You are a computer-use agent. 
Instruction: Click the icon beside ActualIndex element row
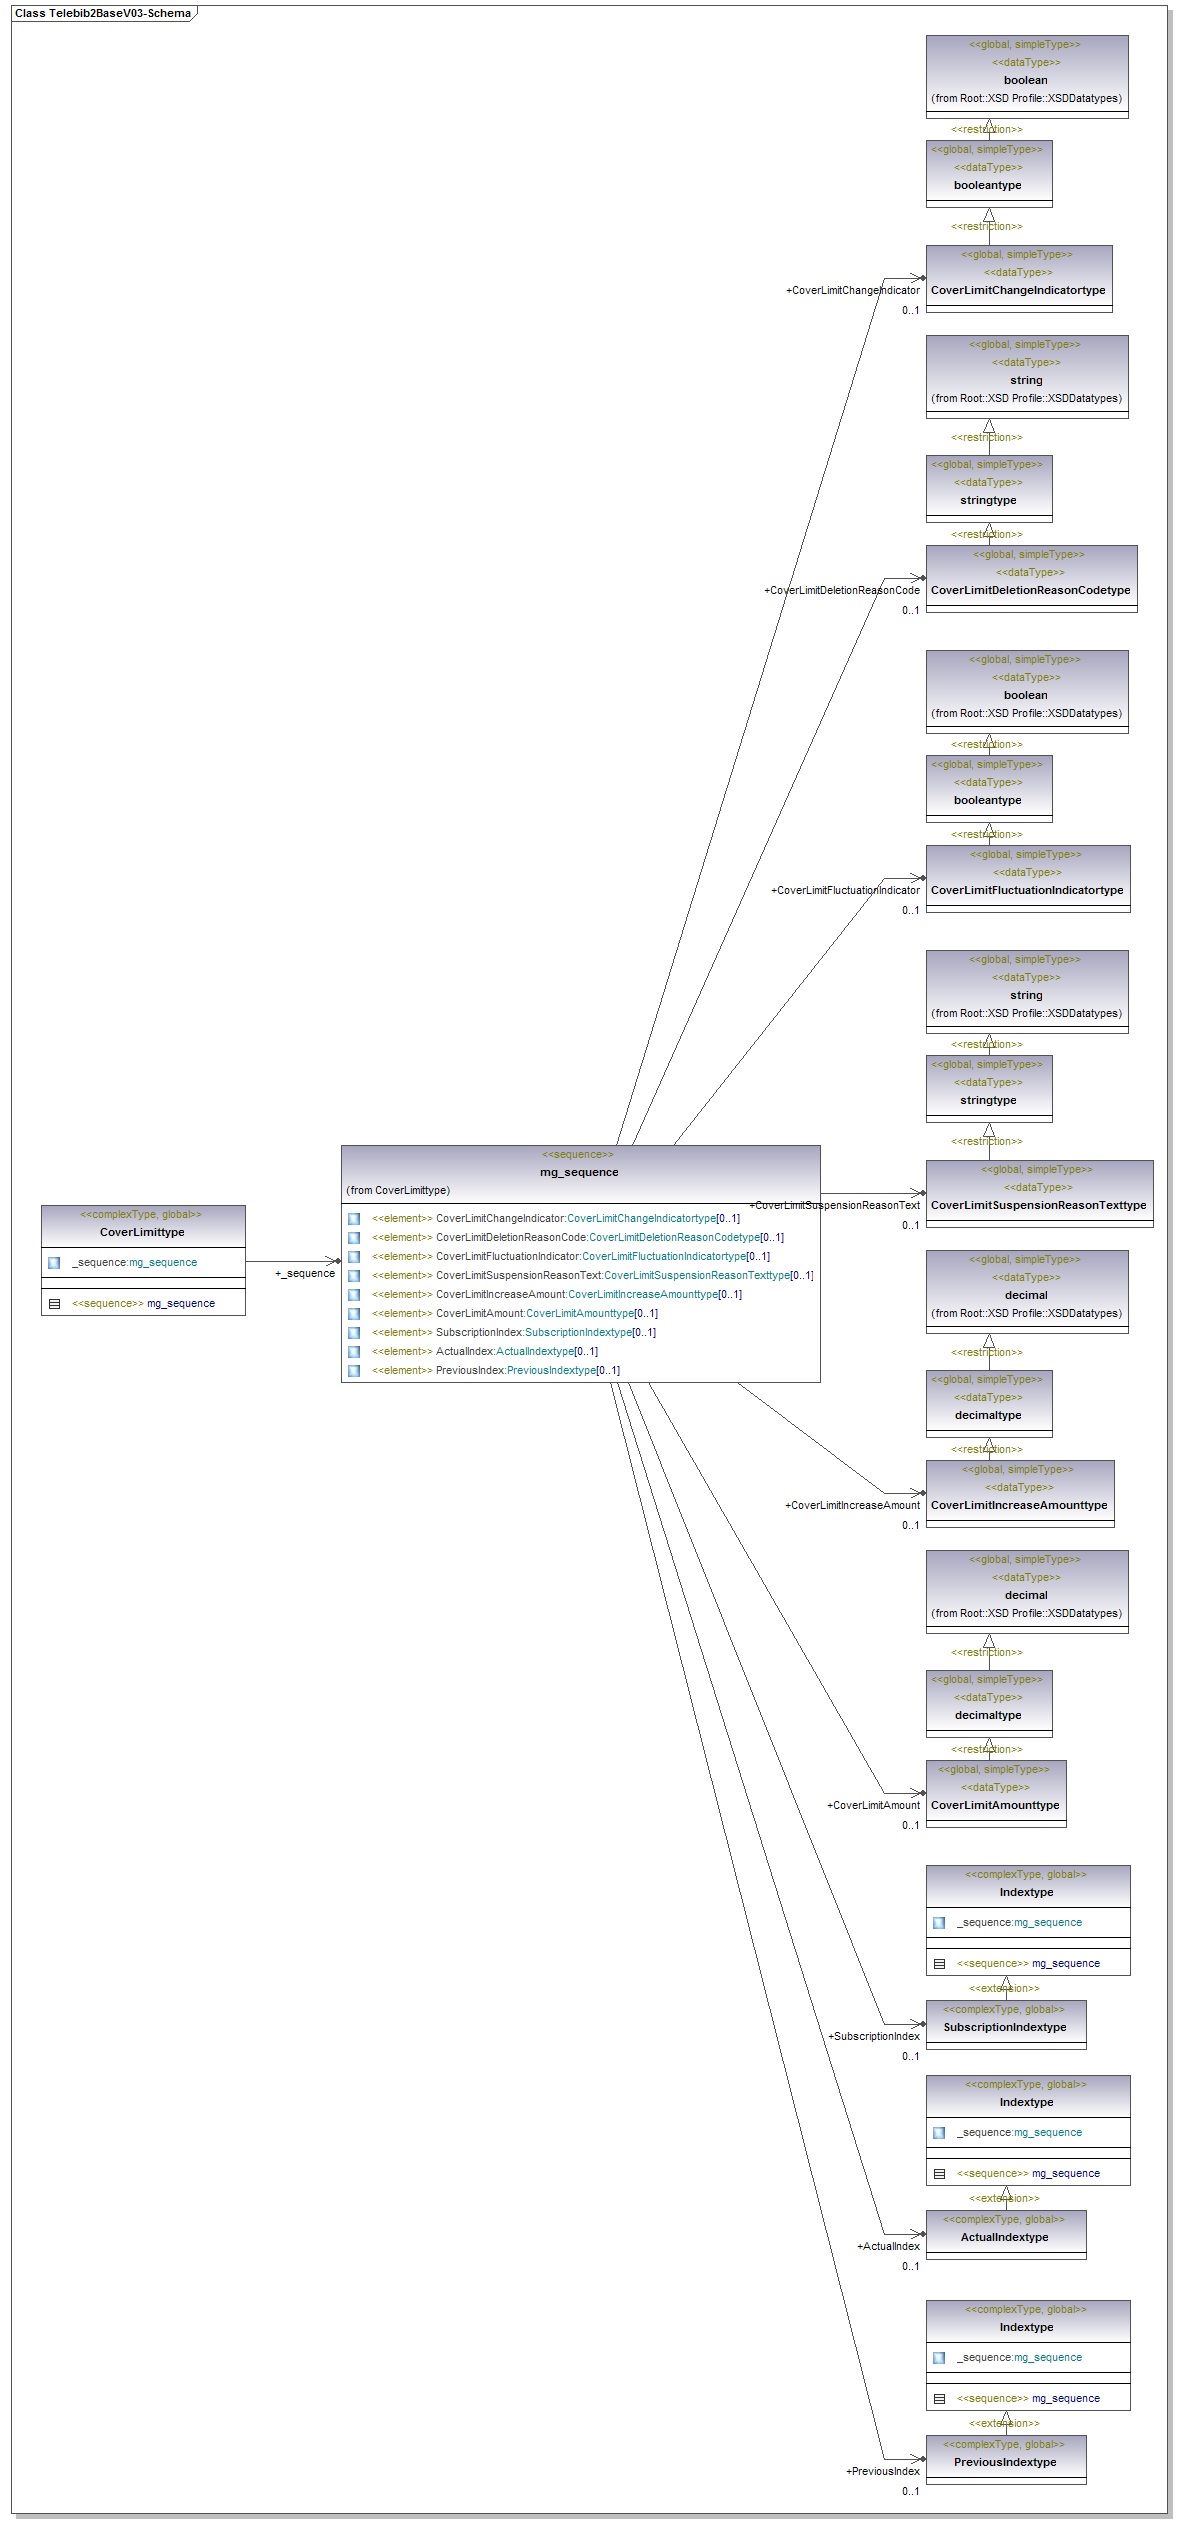pos(354,1352)
